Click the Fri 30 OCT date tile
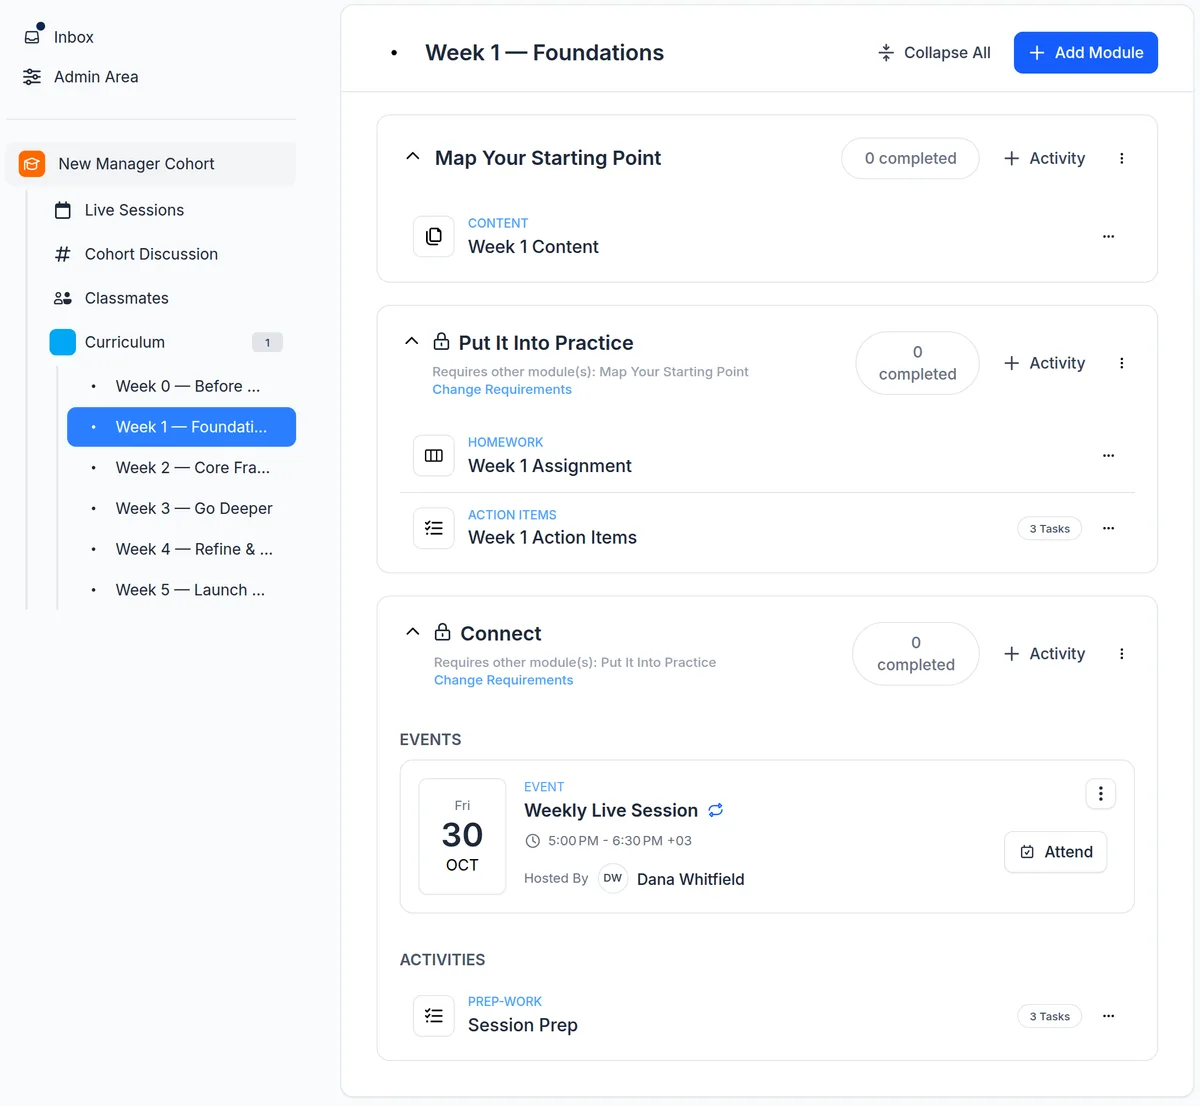This screenshot has height=1106, width=1200. [x=462, y=836]
